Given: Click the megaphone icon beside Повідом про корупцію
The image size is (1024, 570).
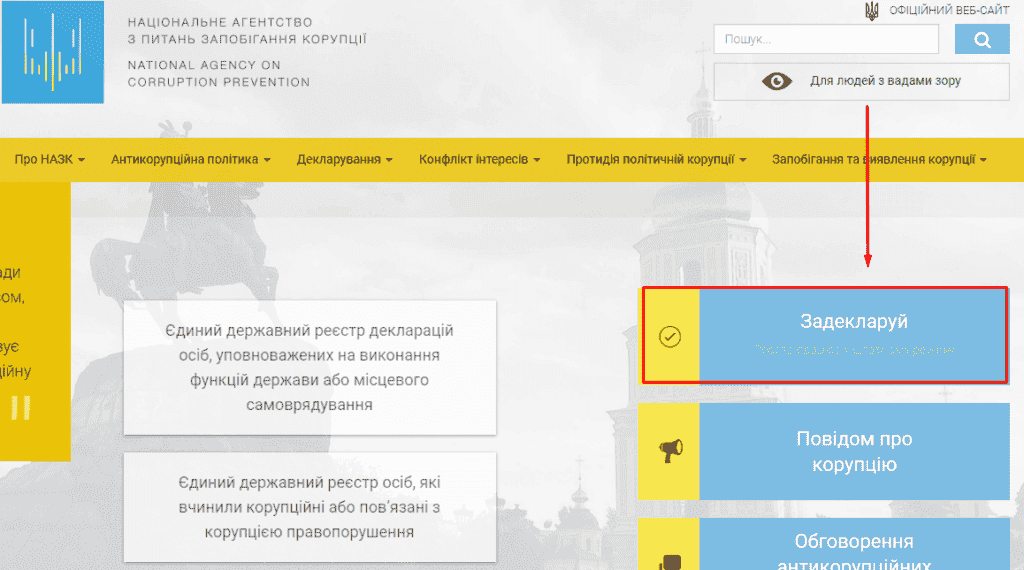Looking at the screenshot, I should tap(670, 452).
